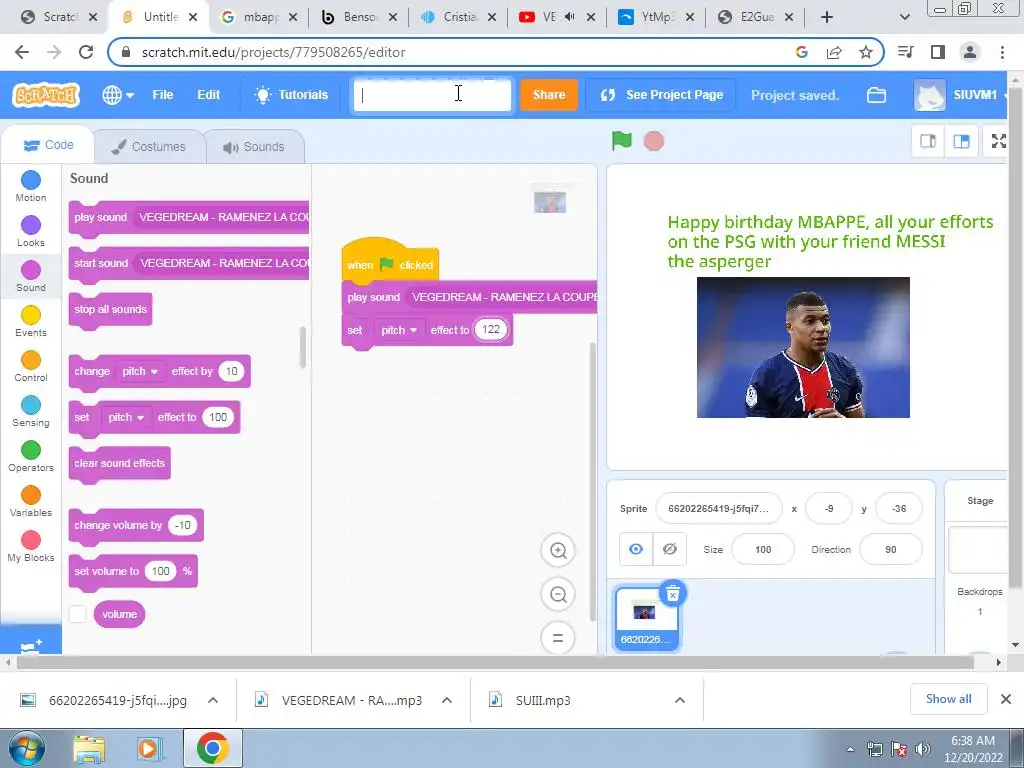The width and height of the screenshot is (1024, 768).
Task: Click Show all downloads button
Action: click(948, 699)
